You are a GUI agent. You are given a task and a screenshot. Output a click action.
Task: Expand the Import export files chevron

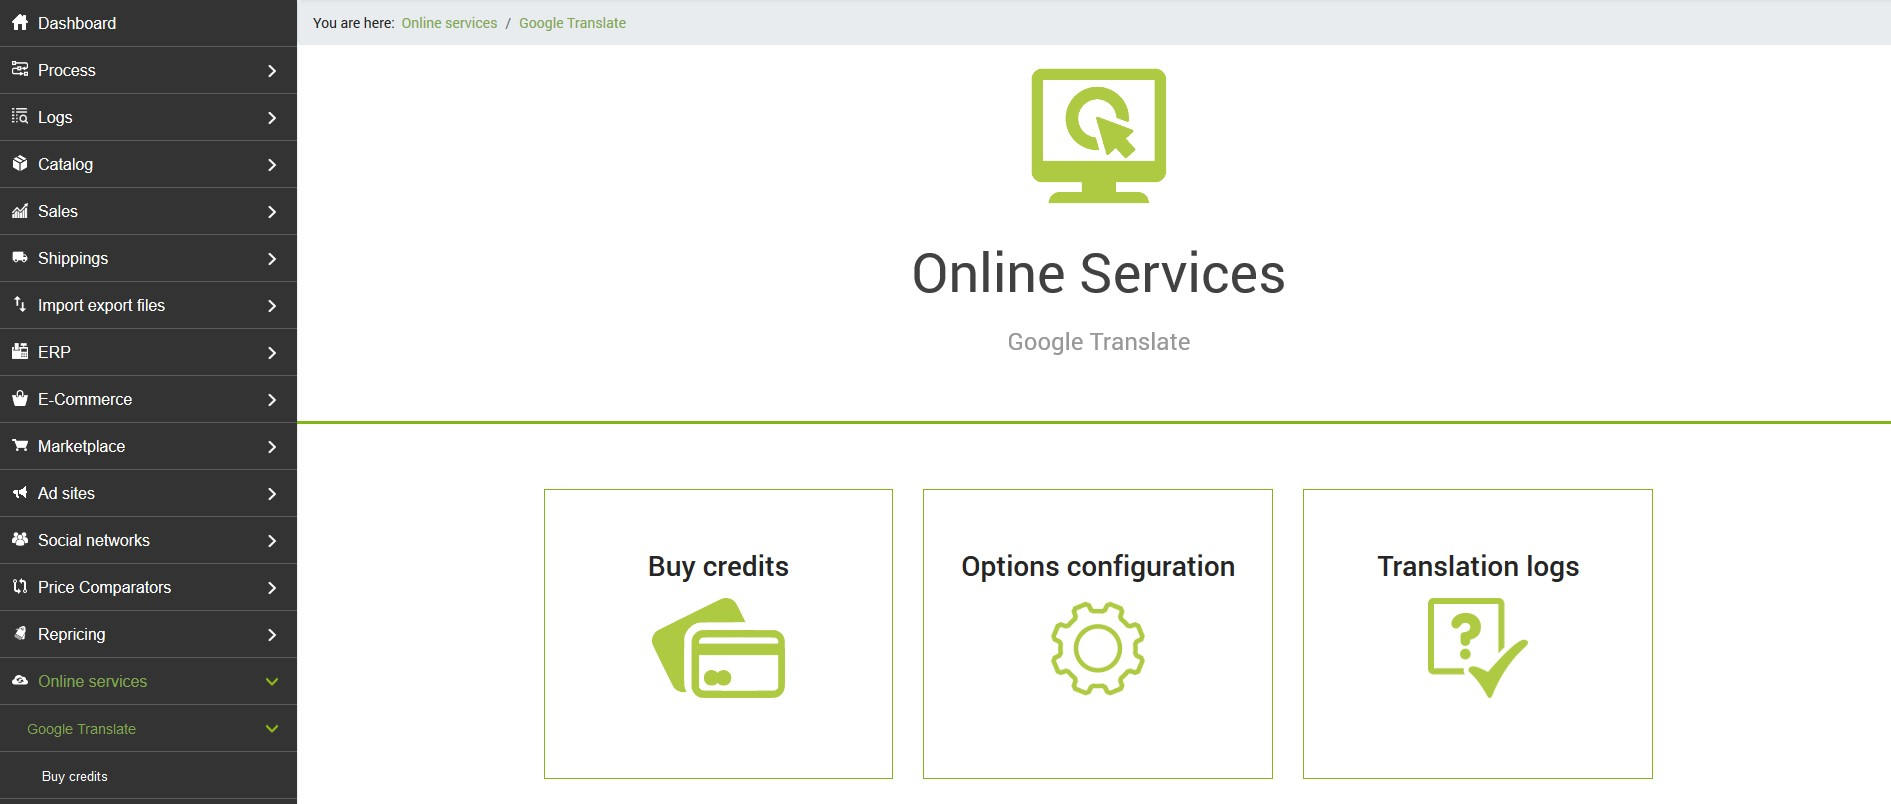coord(272,305)
